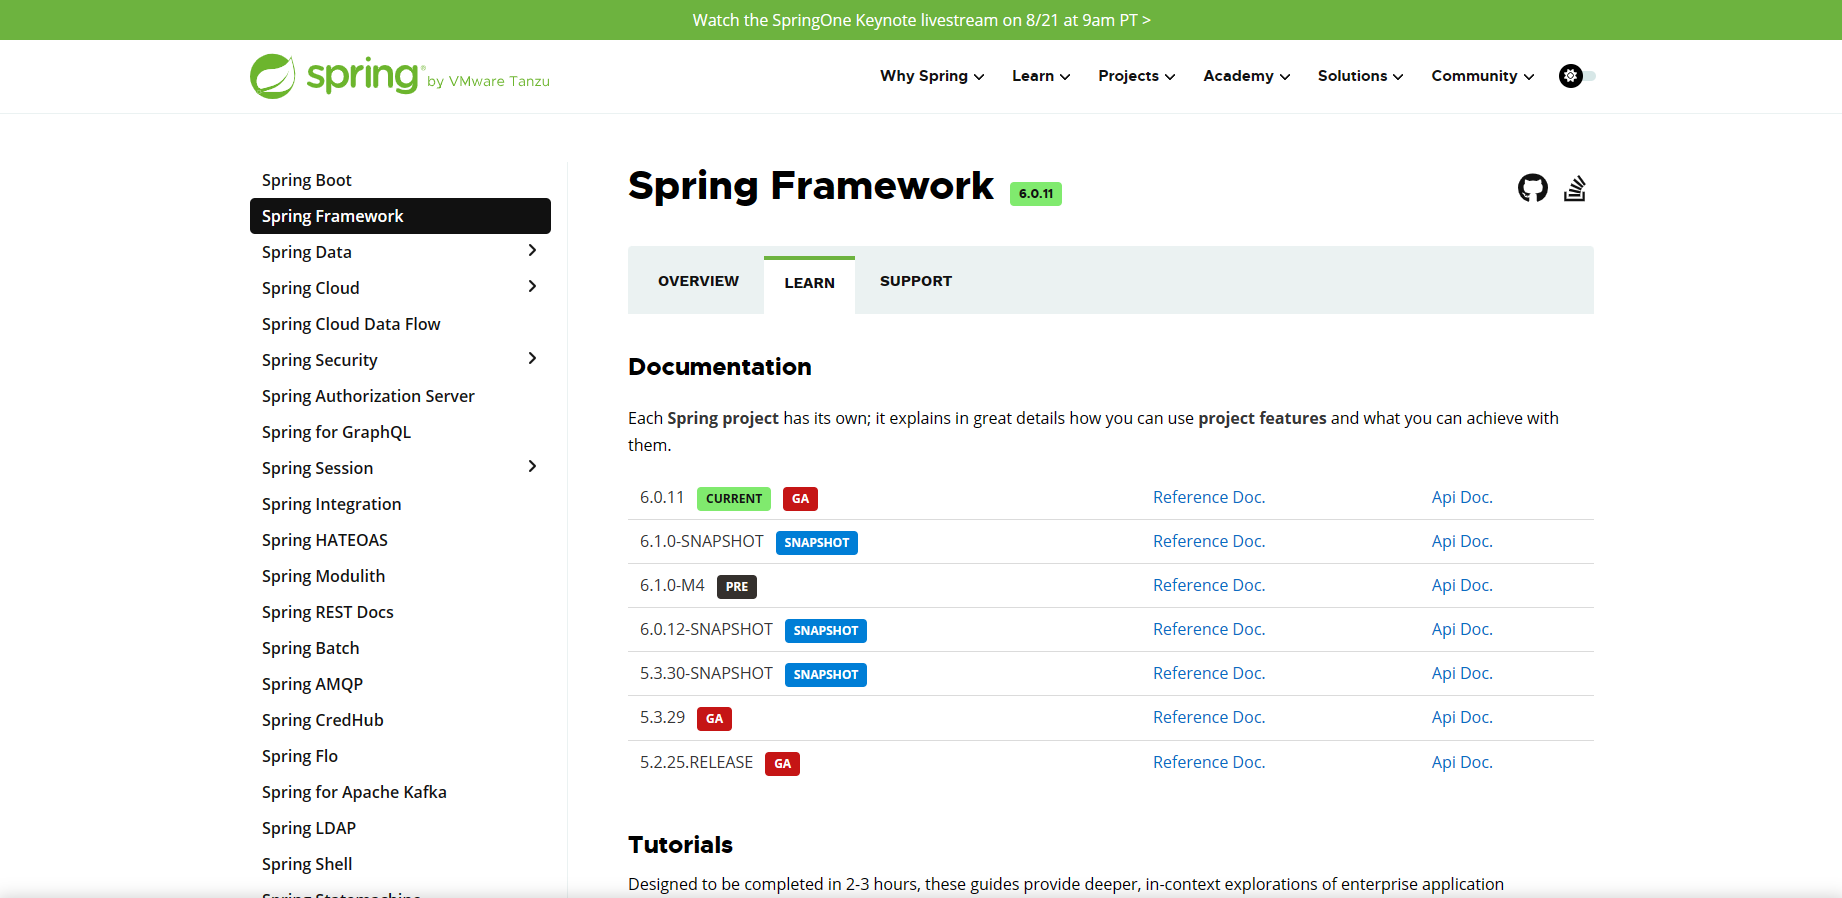This screenshot has height=898, width=1842.
Task: Open Reference Doc. for 6.0.12-SNAPSHOT
Action: pos(1209,629)
